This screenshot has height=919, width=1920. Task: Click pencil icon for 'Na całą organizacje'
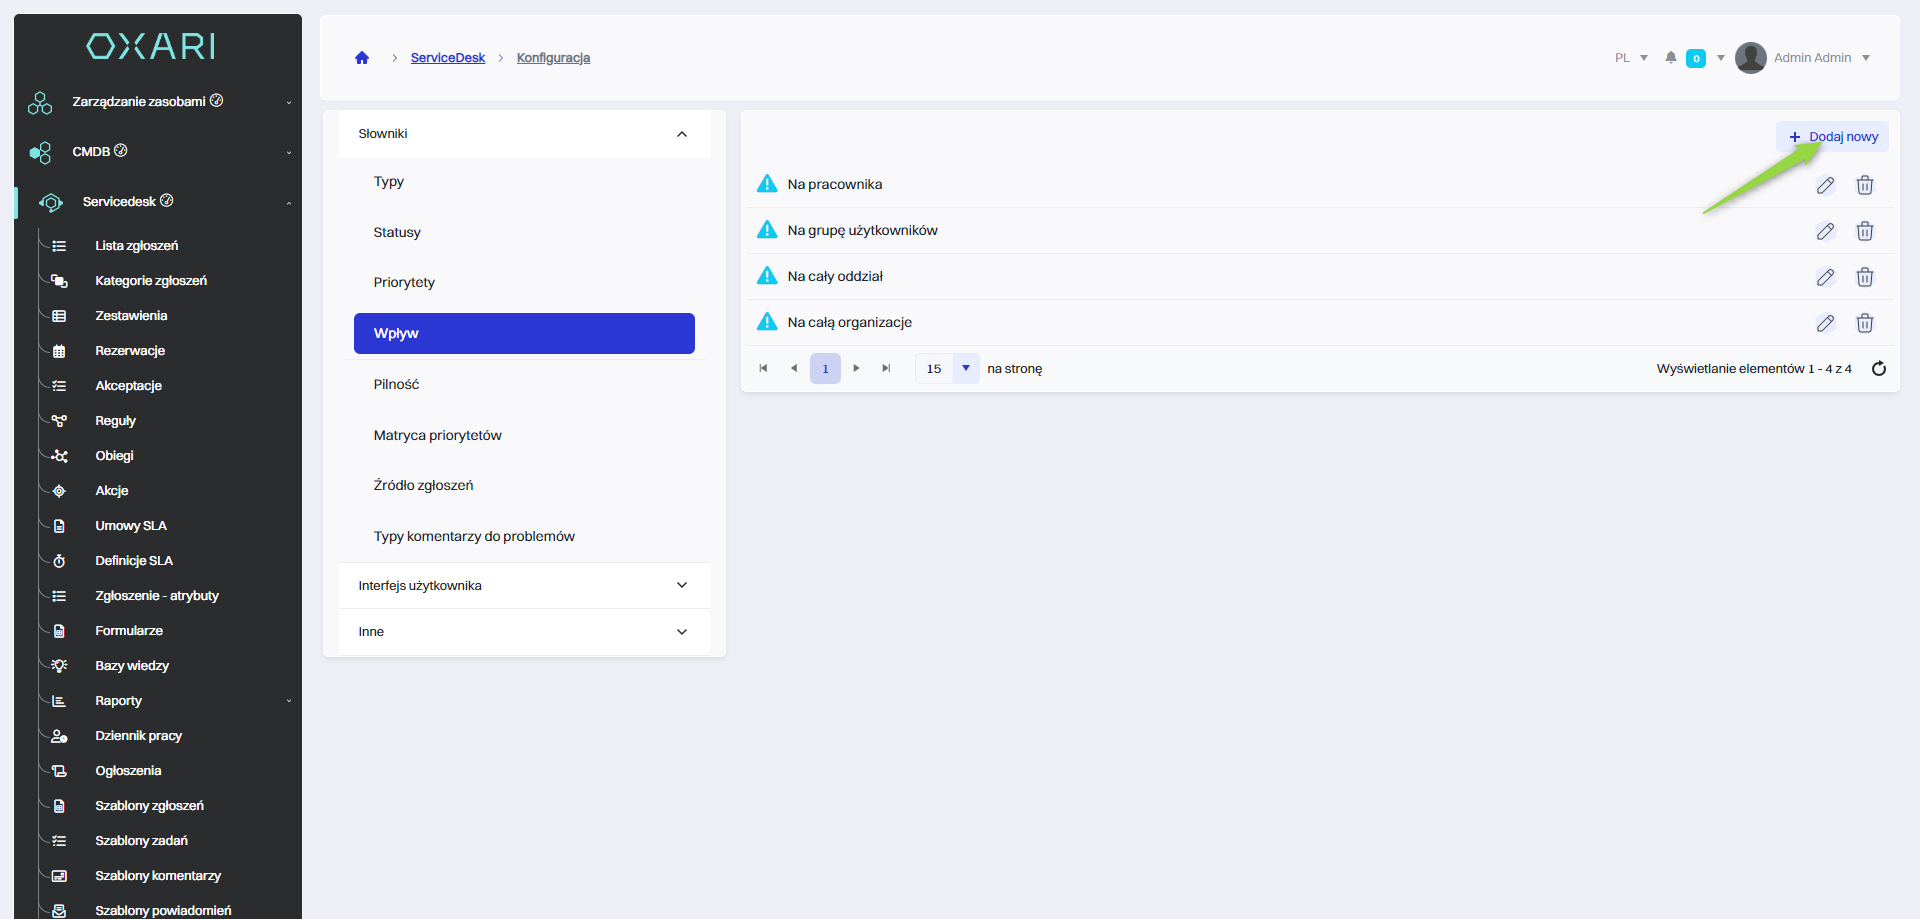[x=1825, y=323]
